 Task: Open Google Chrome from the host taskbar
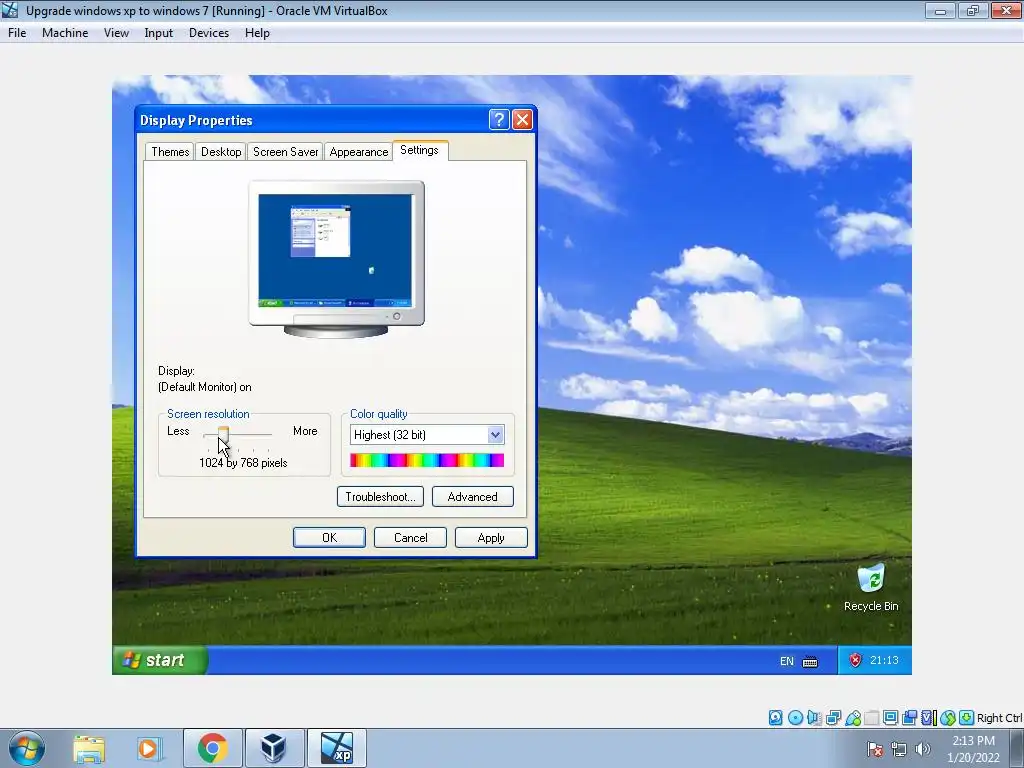[212, 748]
